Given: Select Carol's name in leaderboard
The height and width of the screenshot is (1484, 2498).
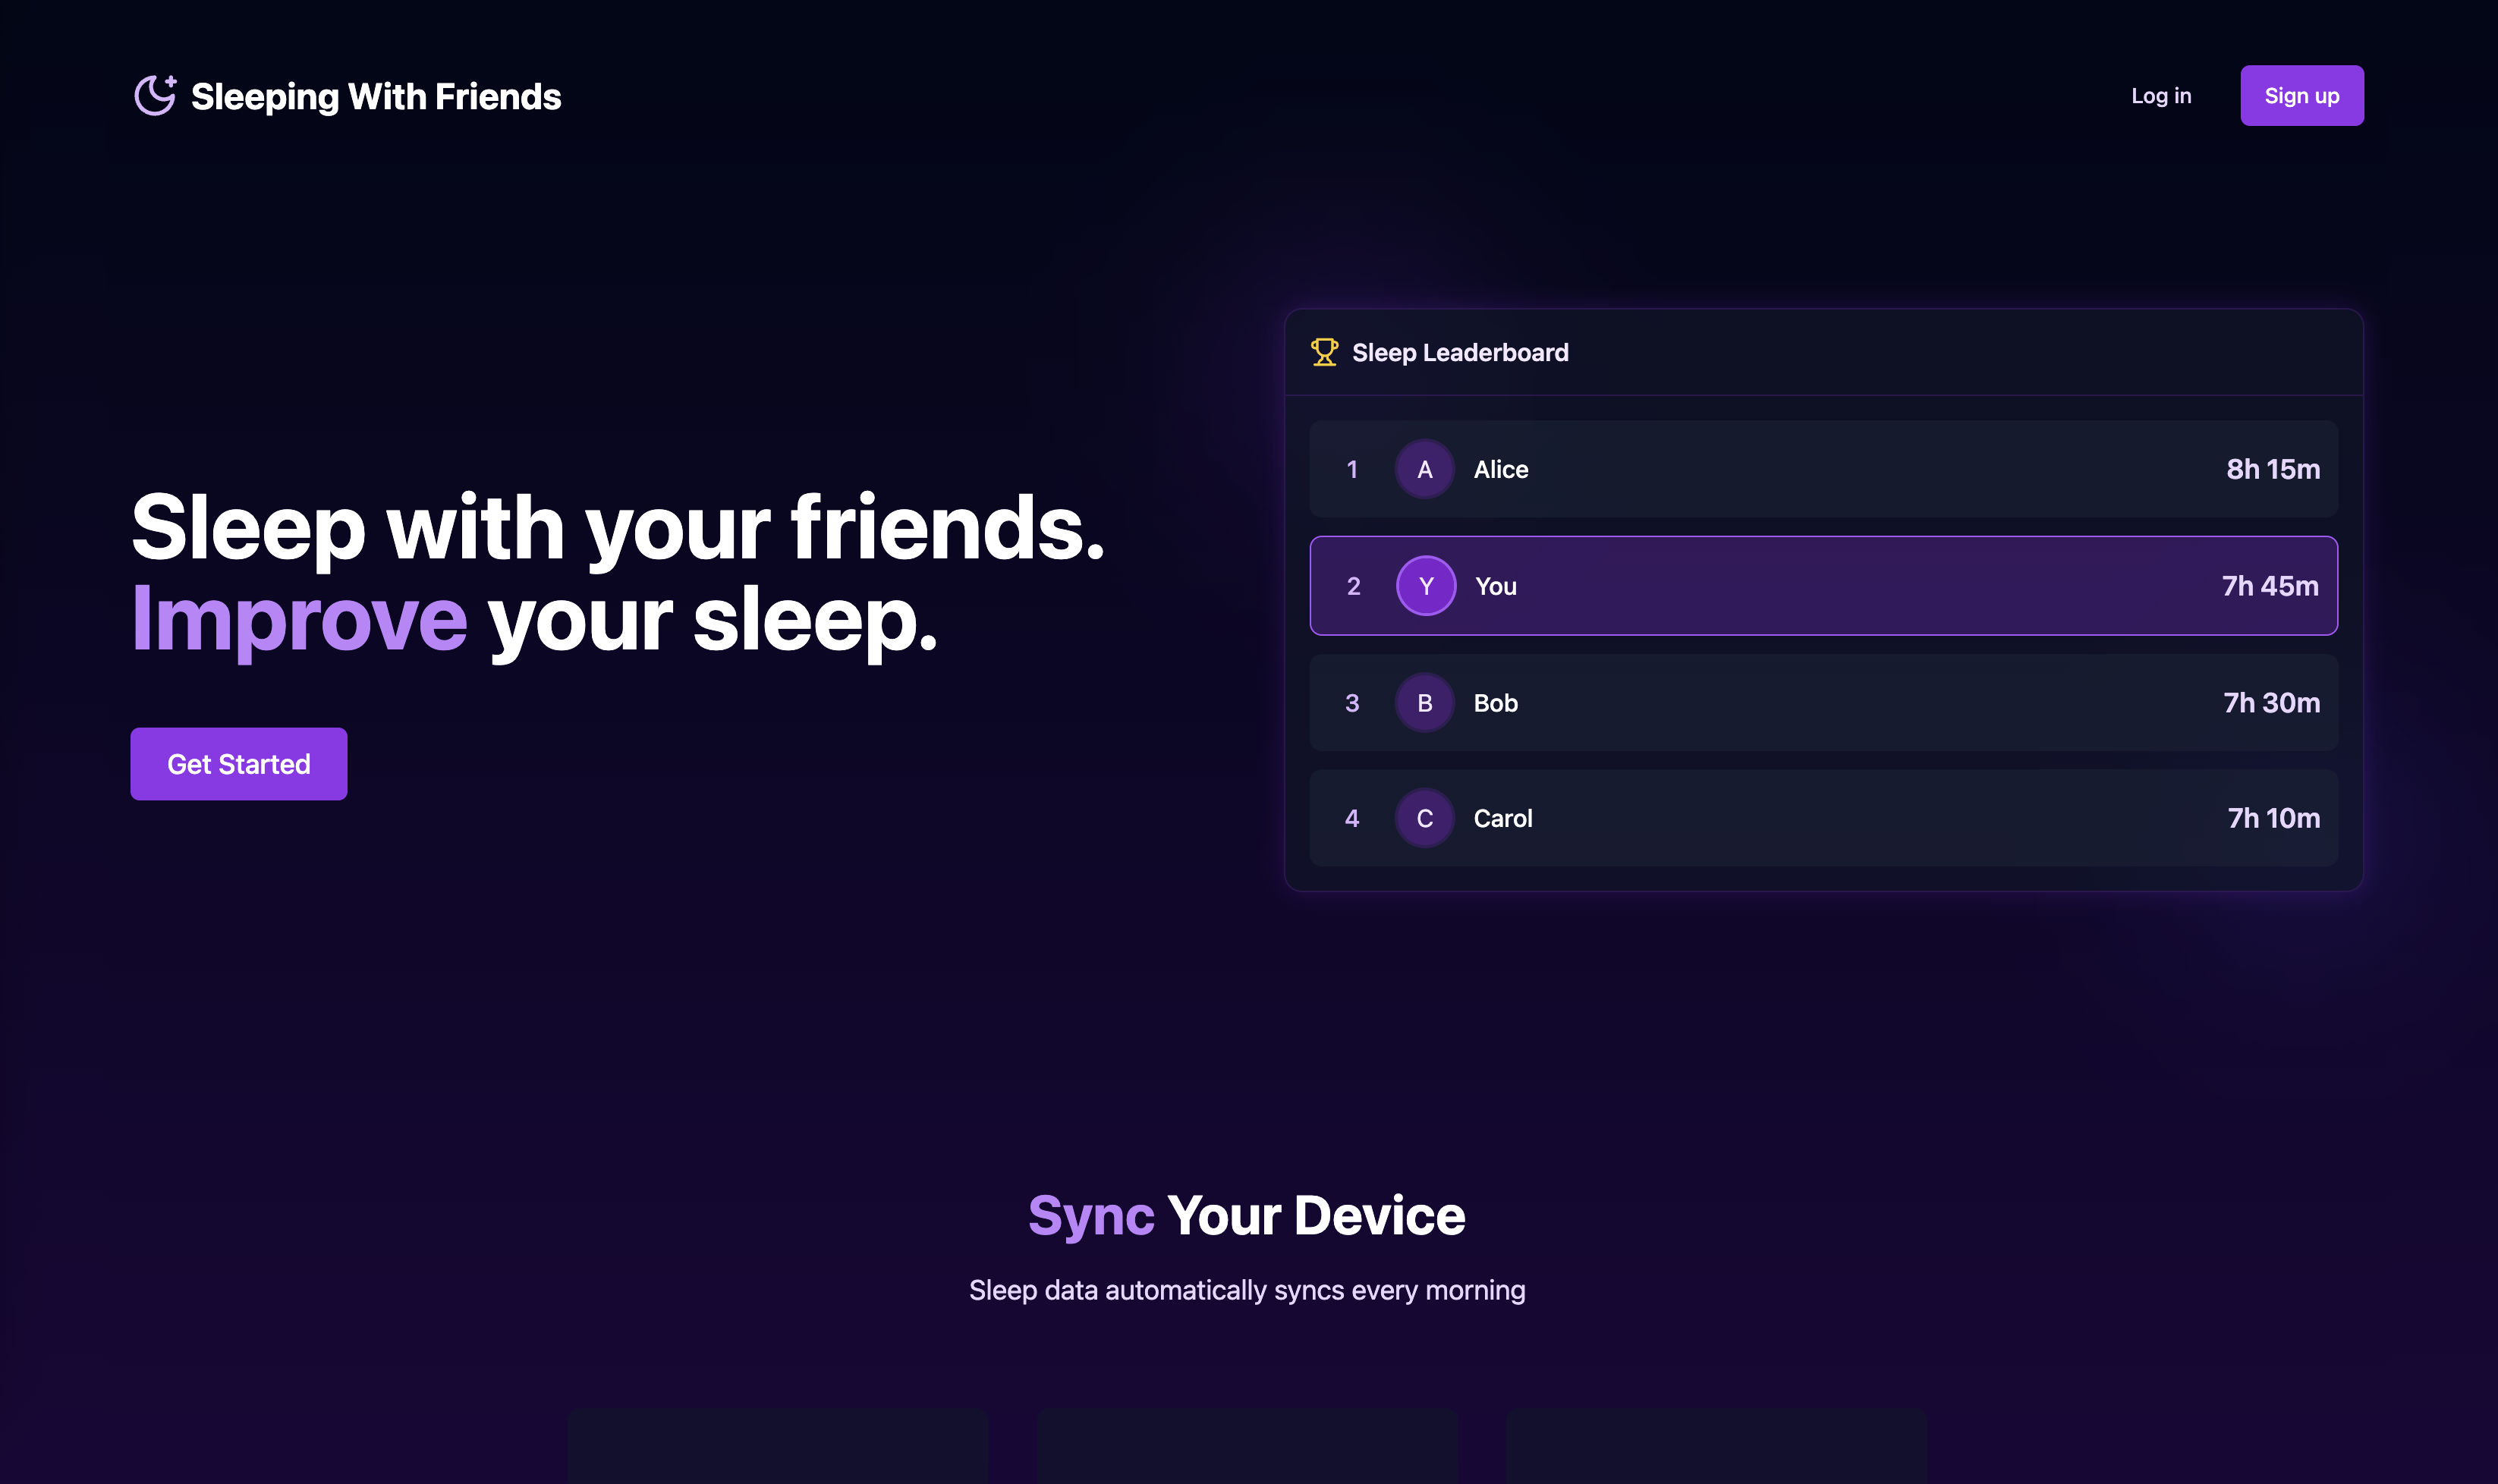Looking at the screenshot, I should [x=1502, y=818].
